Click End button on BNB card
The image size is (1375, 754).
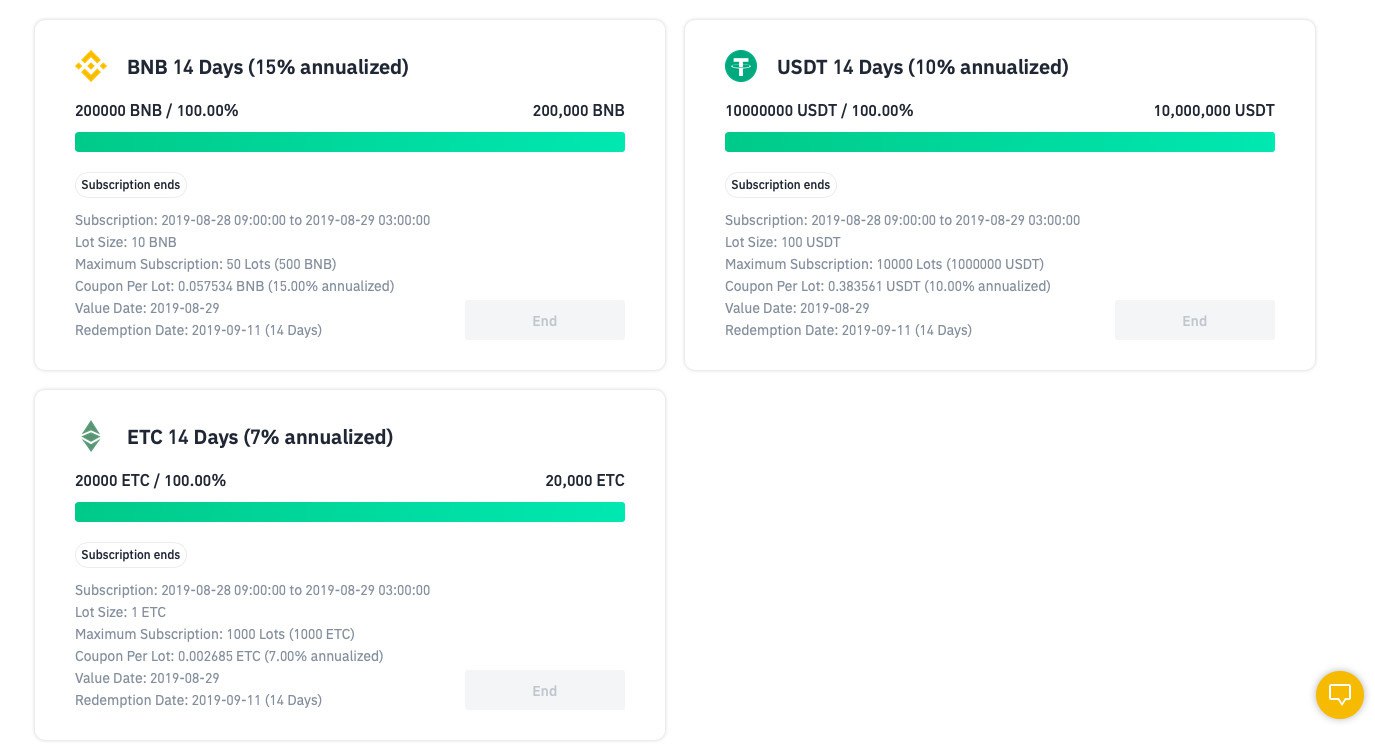[545, 320]
